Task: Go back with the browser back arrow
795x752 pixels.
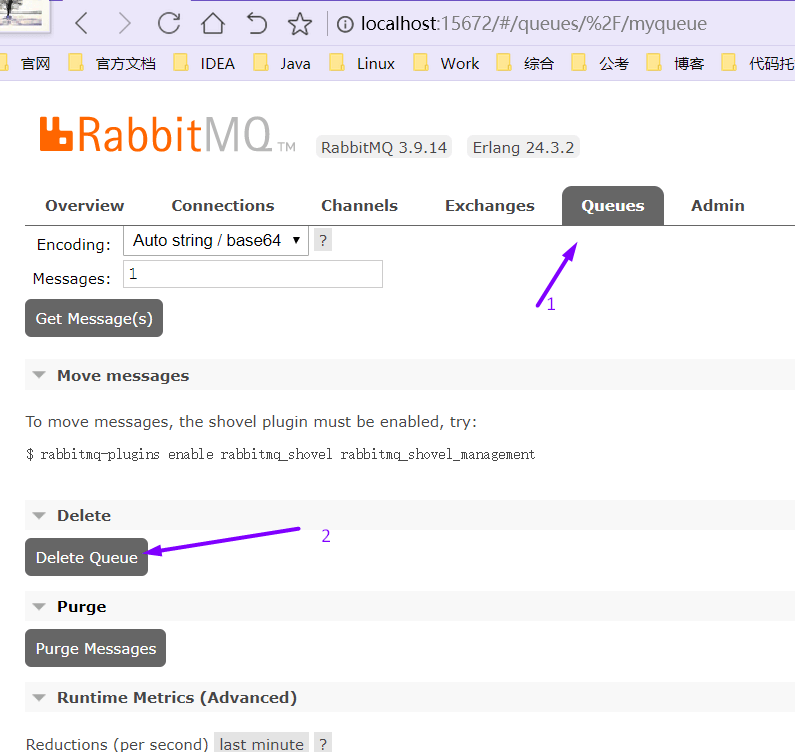Action: coord(82,23)
